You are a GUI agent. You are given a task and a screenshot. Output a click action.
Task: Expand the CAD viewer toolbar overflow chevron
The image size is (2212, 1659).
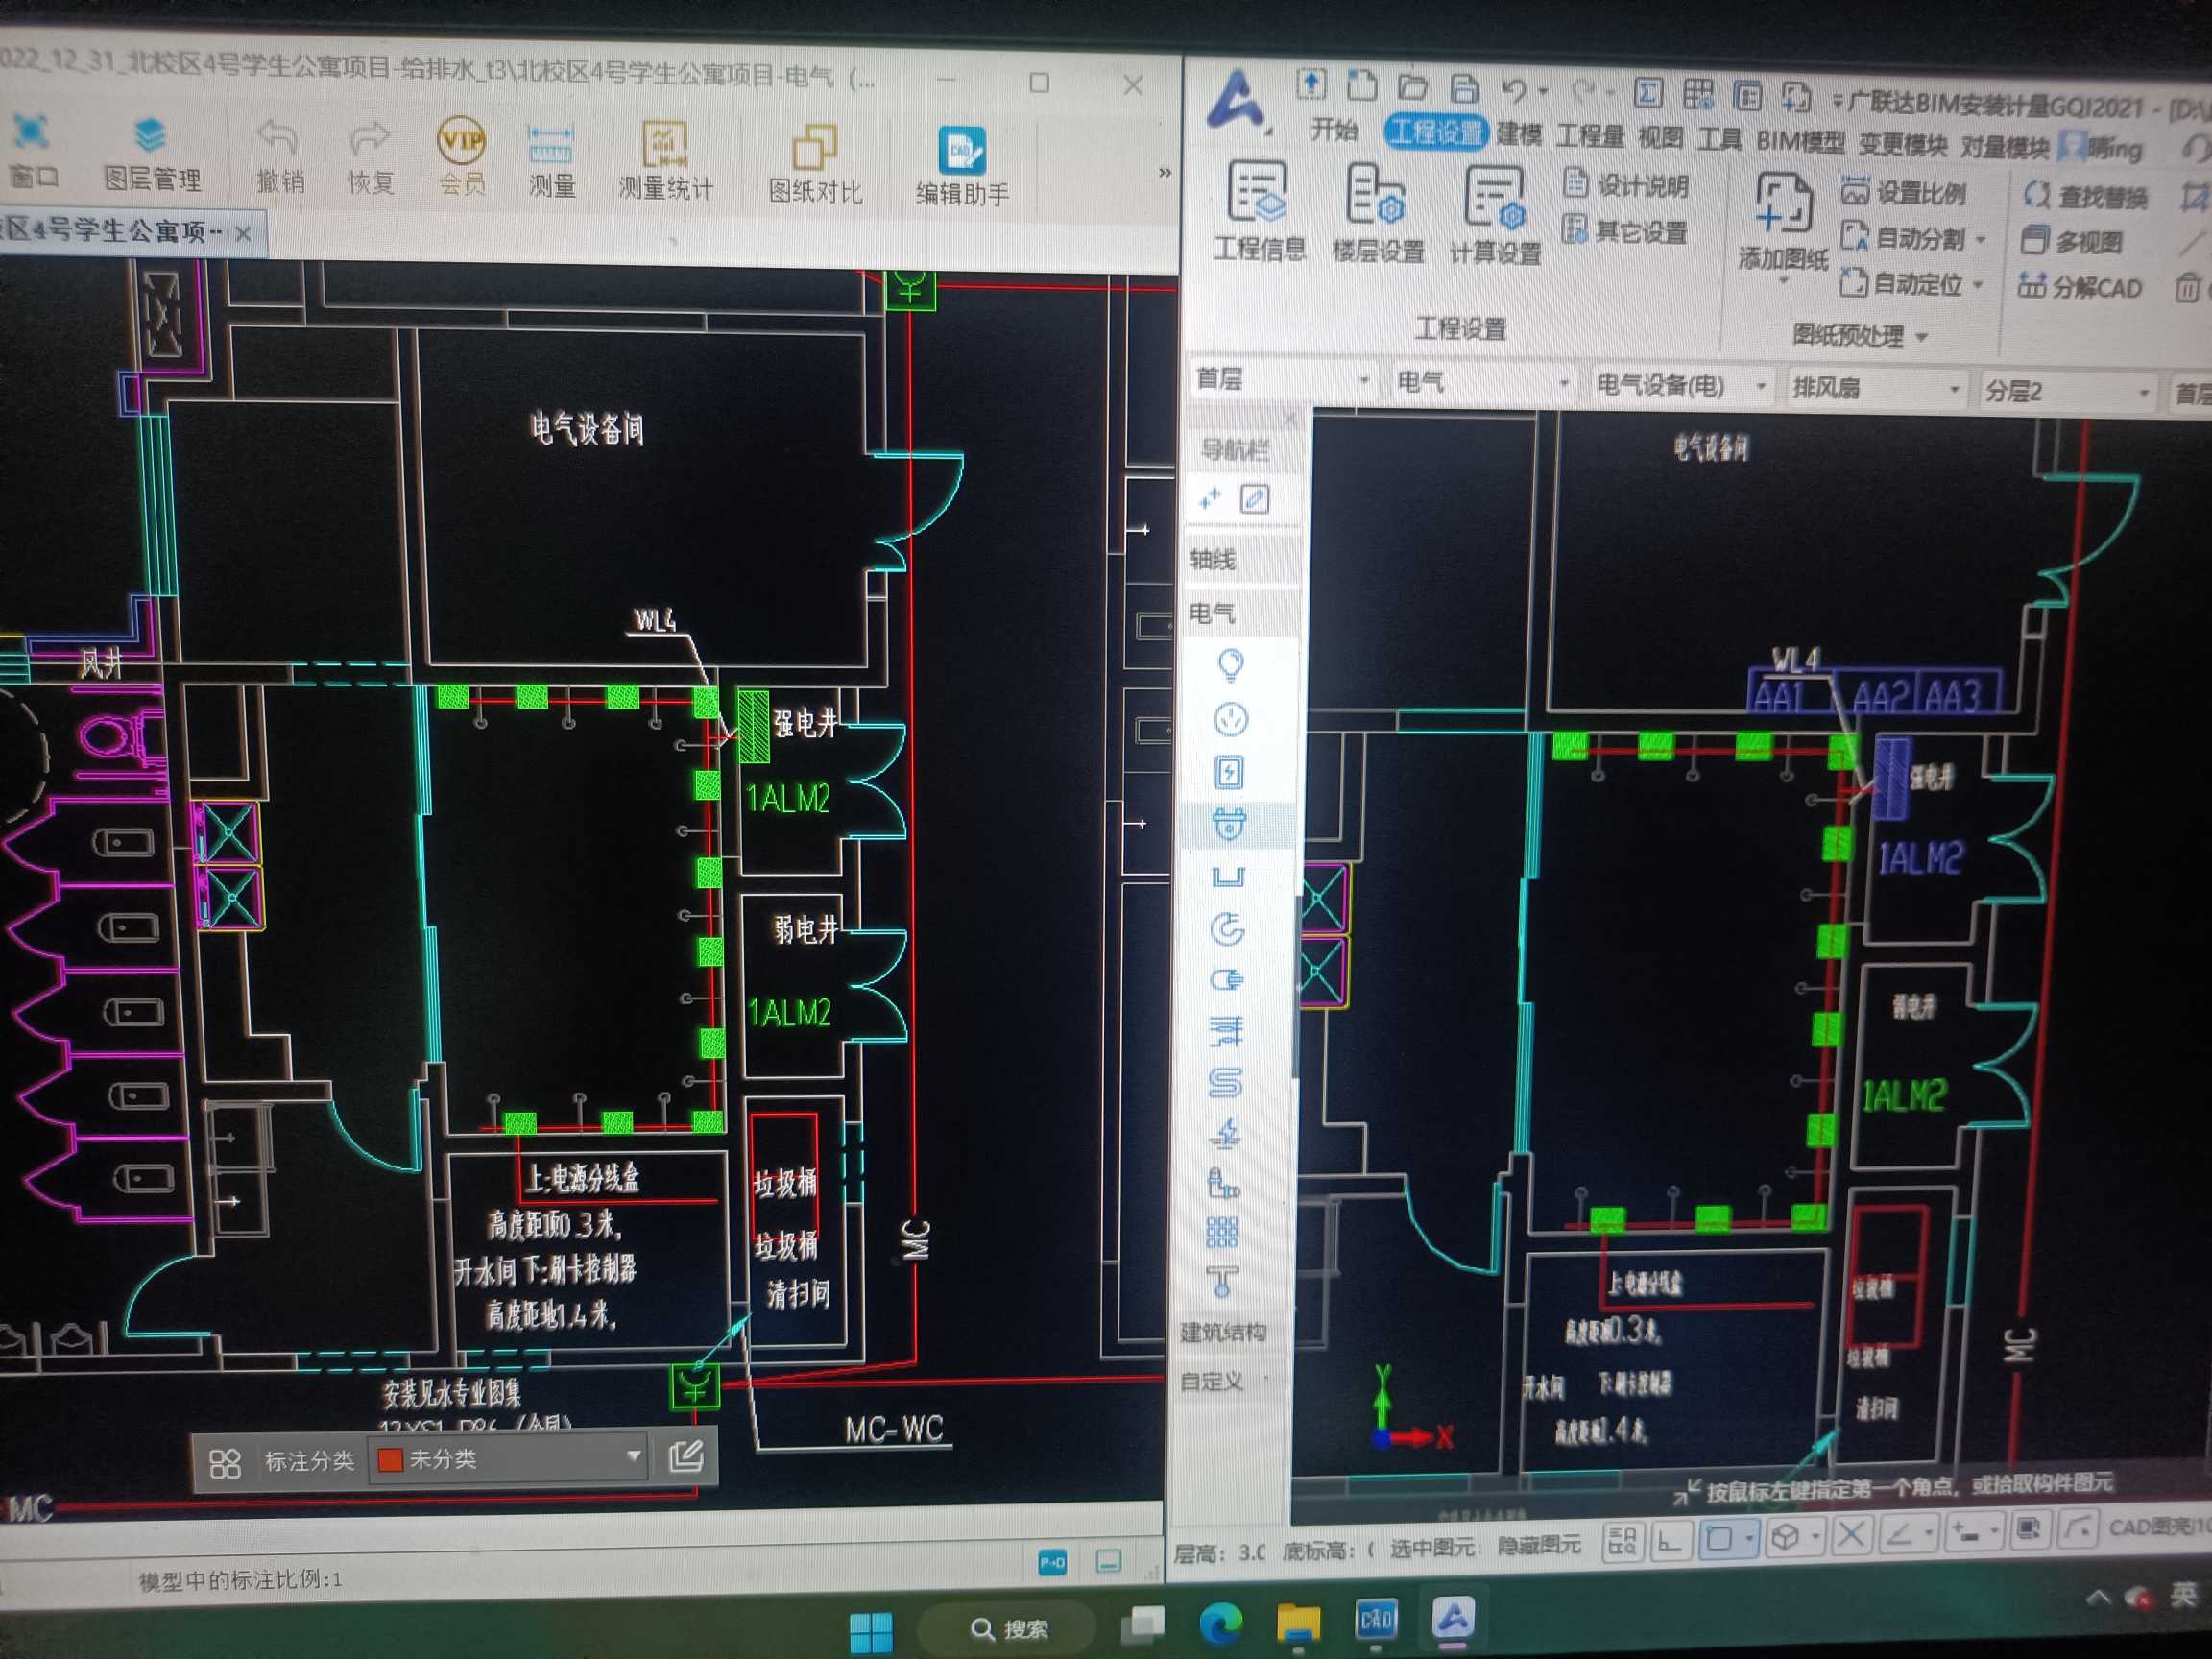click(1164, 172)
